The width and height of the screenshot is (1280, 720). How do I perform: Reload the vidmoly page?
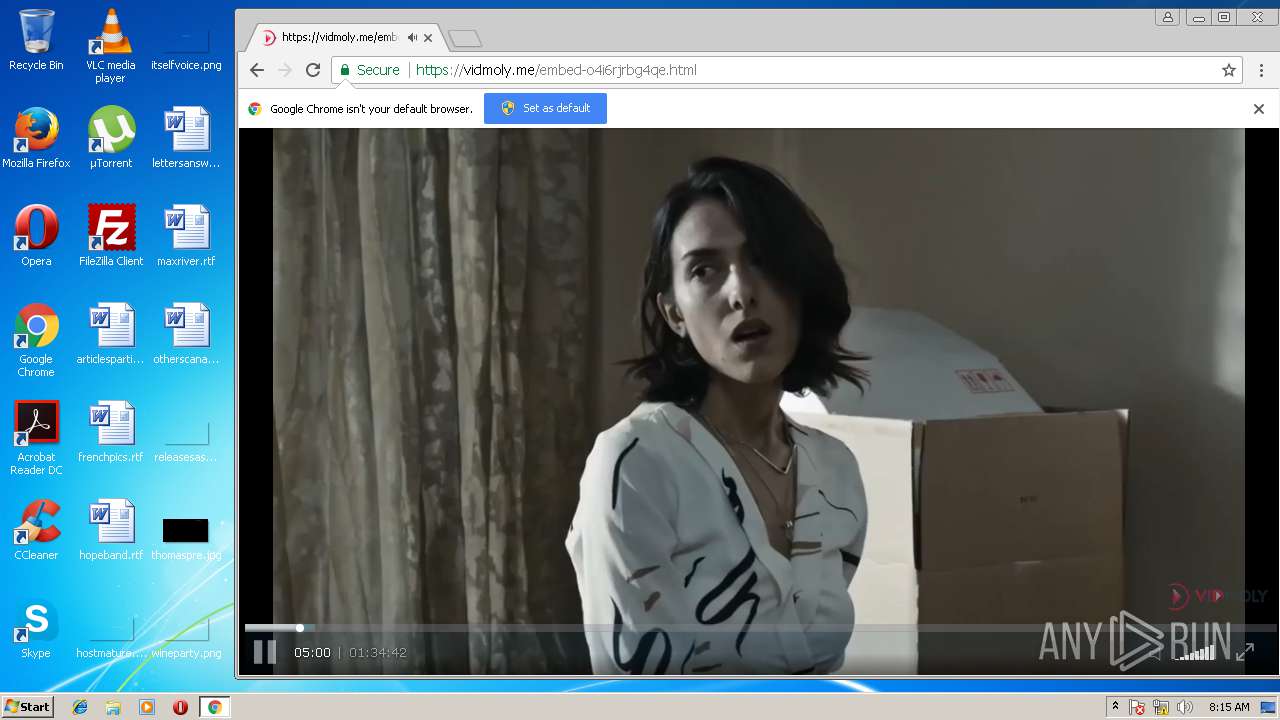point(313,70)
